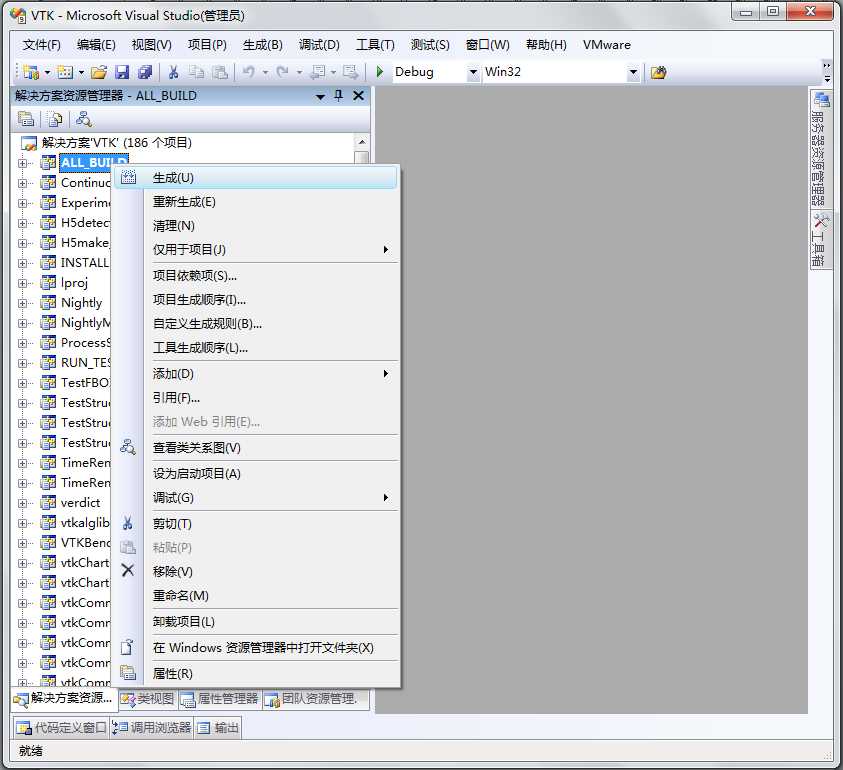The height and width of the screenshot is (770, 843).
Task: Click the folder icon right of Win32
Action: click(659, 72)
